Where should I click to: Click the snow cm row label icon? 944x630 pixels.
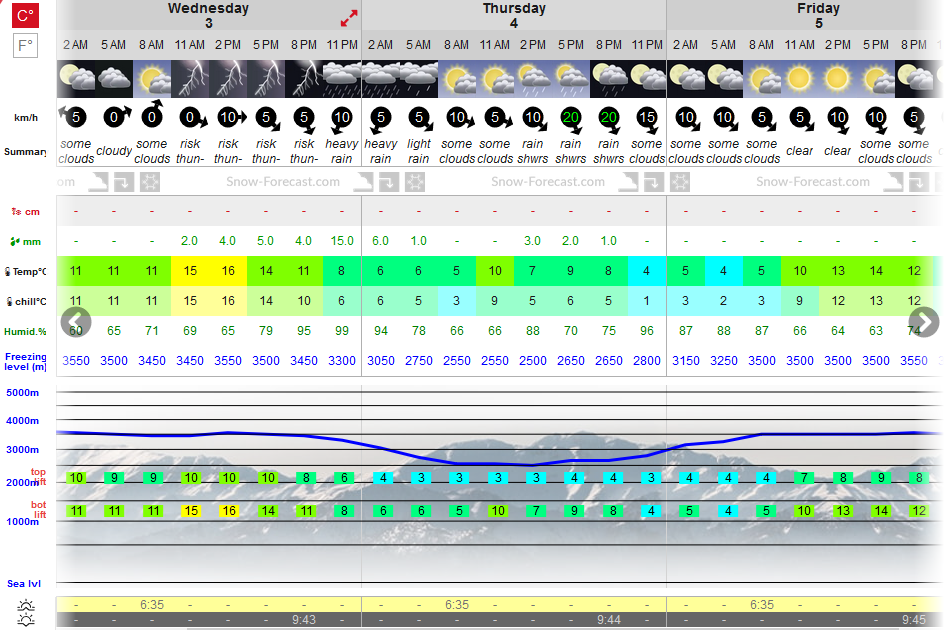pyautogui.click(x=16, y=211)
